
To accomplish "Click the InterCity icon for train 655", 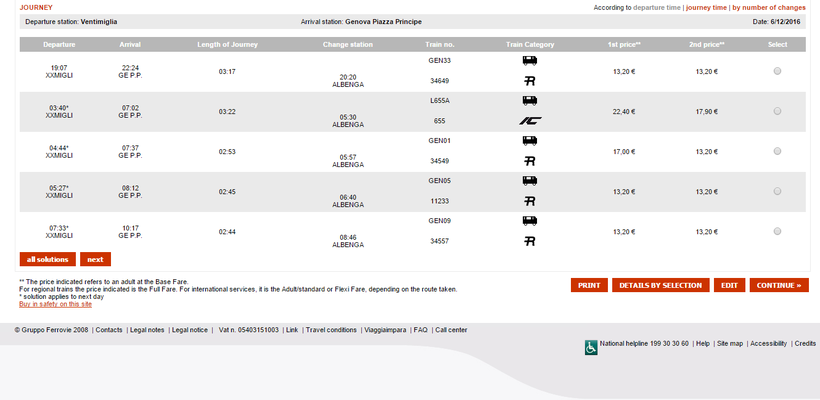I will [x=530, y=121].
